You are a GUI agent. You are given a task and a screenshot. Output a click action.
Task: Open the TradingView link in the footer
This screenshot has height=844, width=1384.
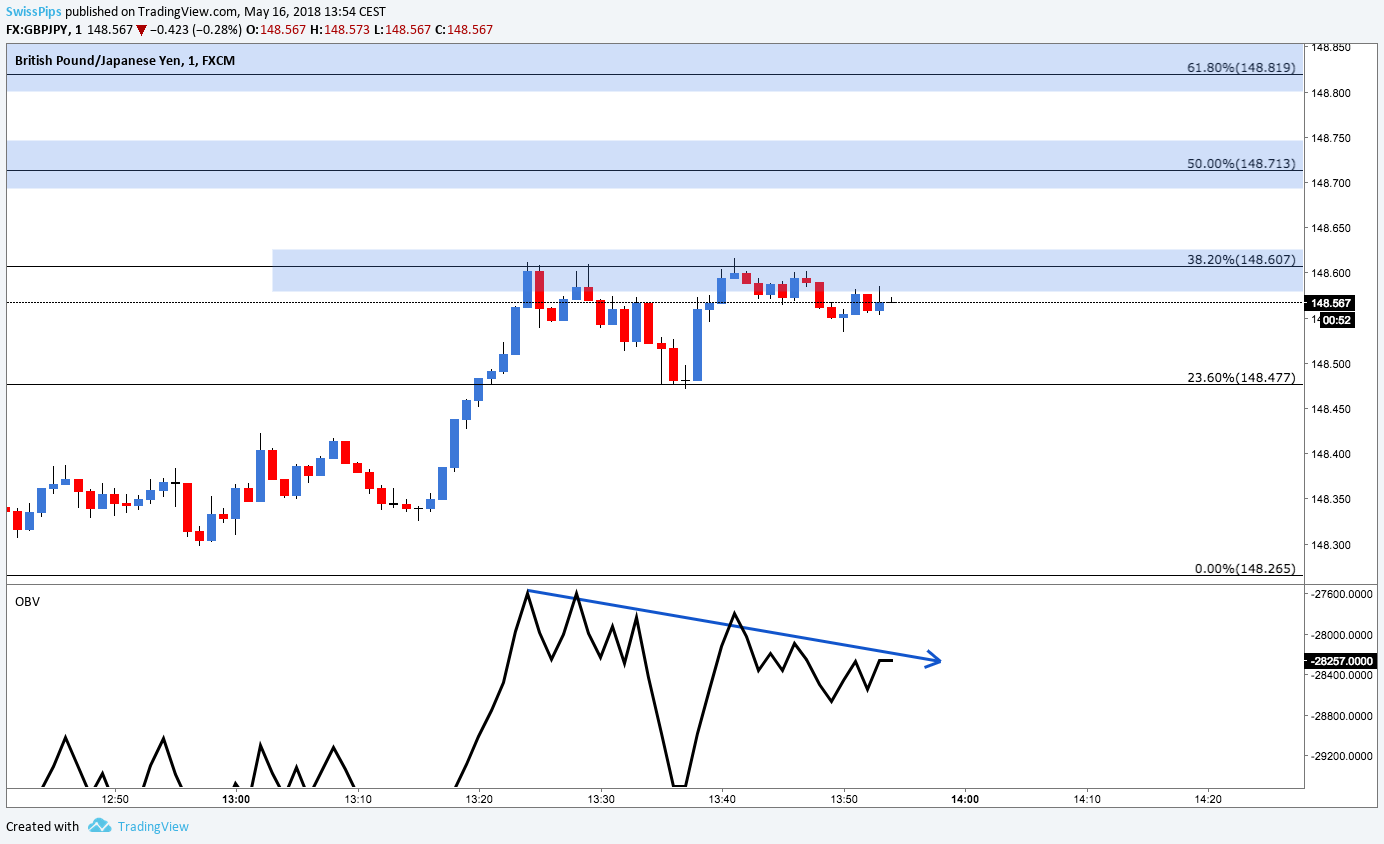point(152,826)
